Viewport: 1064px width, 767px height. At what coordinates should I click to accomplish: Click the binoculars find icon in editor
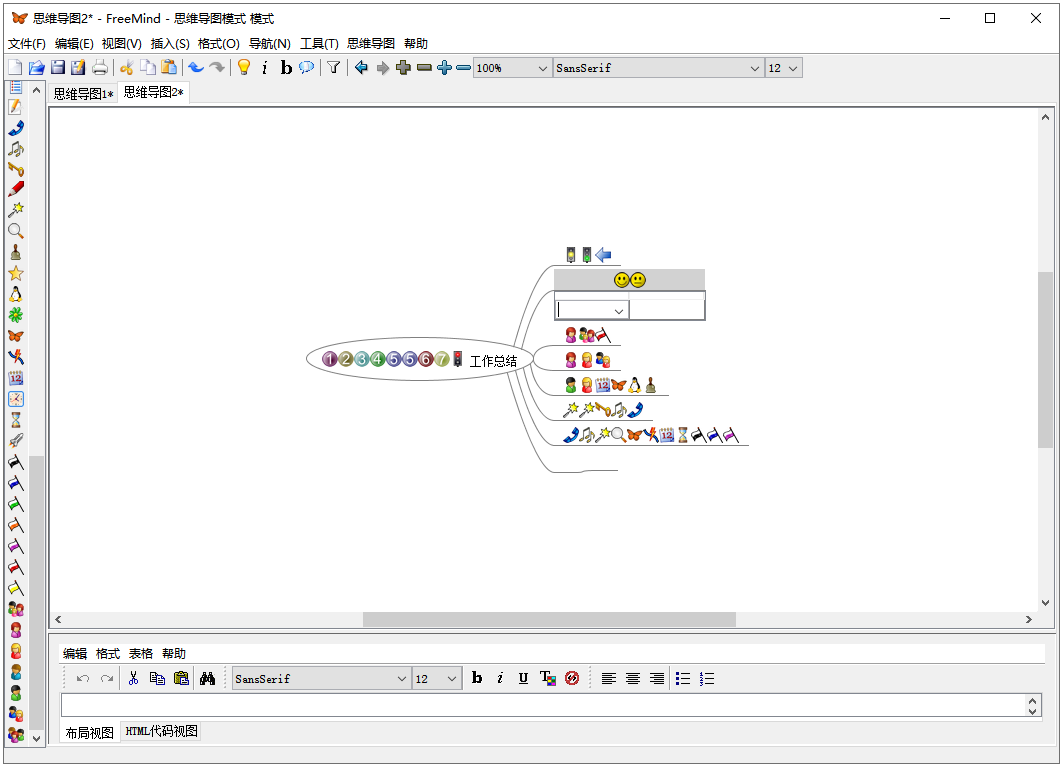[x=208, y=678]
